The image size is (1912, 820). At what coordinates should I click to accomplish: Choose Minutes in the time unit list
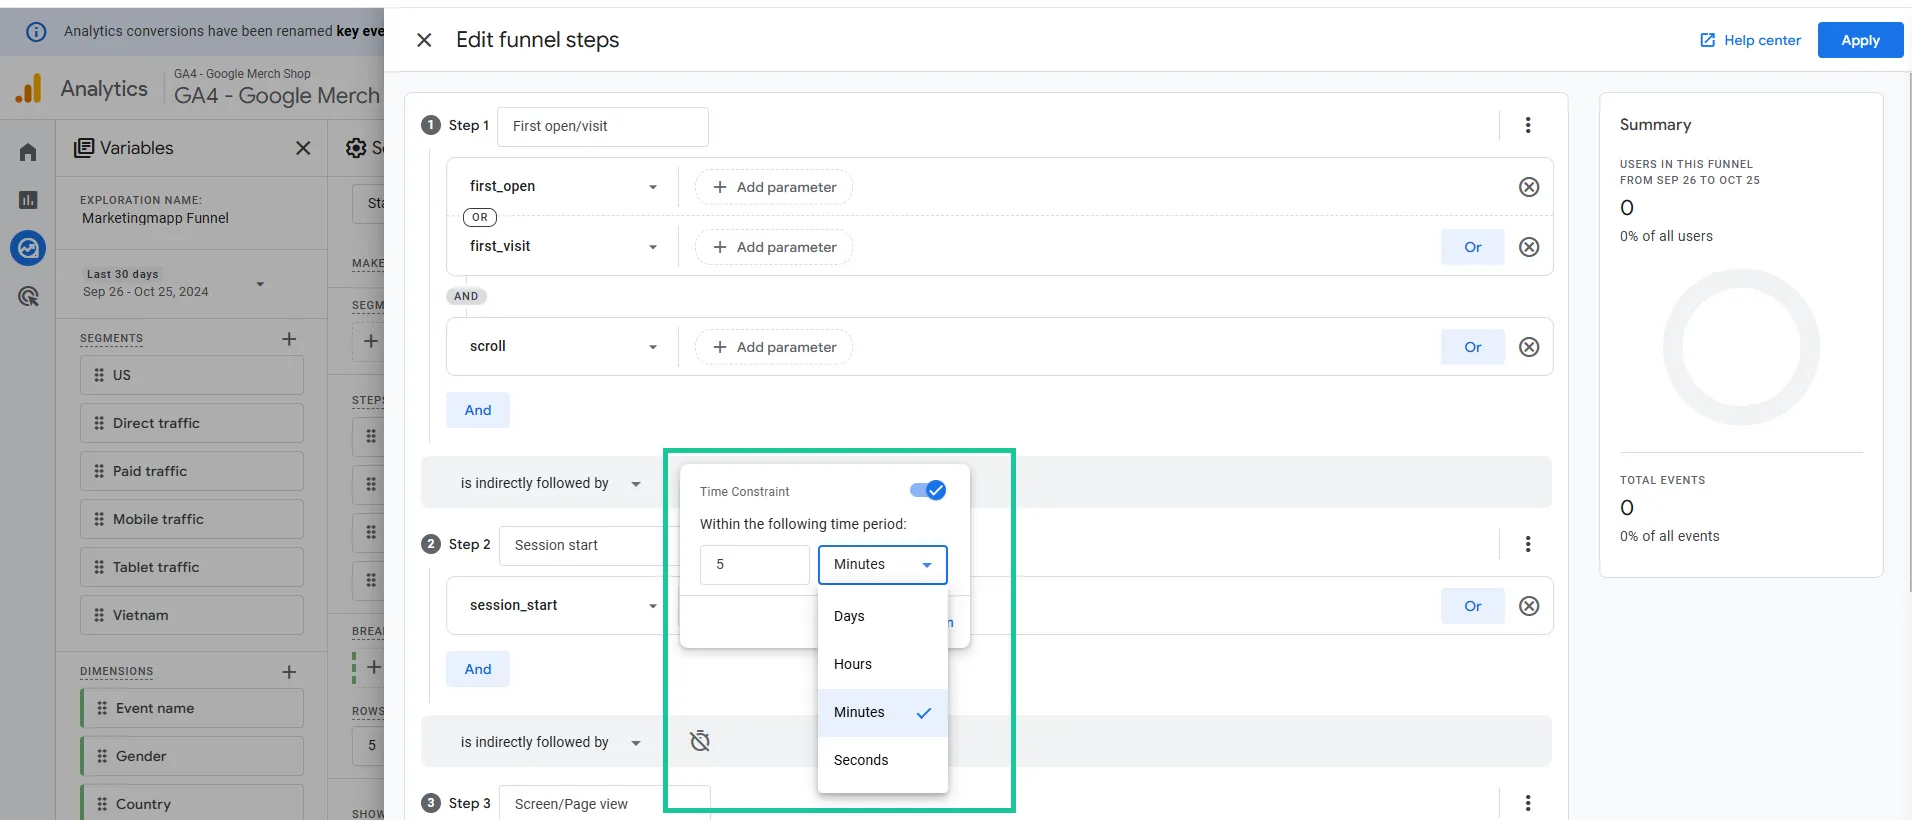pos(883,712)
